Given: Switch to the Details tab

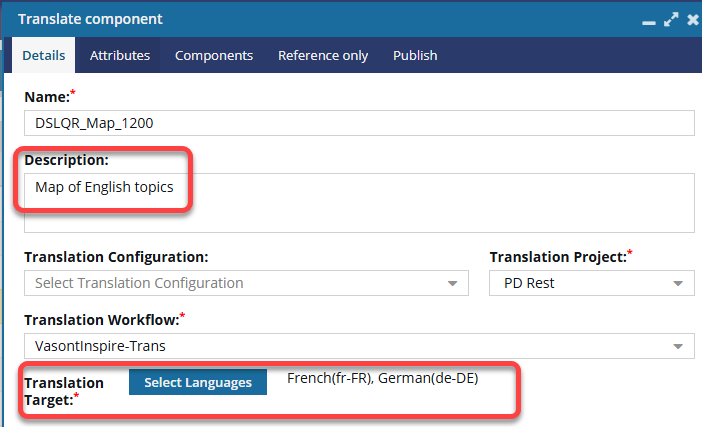Looking at the screenshot, I should click(44, 56).
